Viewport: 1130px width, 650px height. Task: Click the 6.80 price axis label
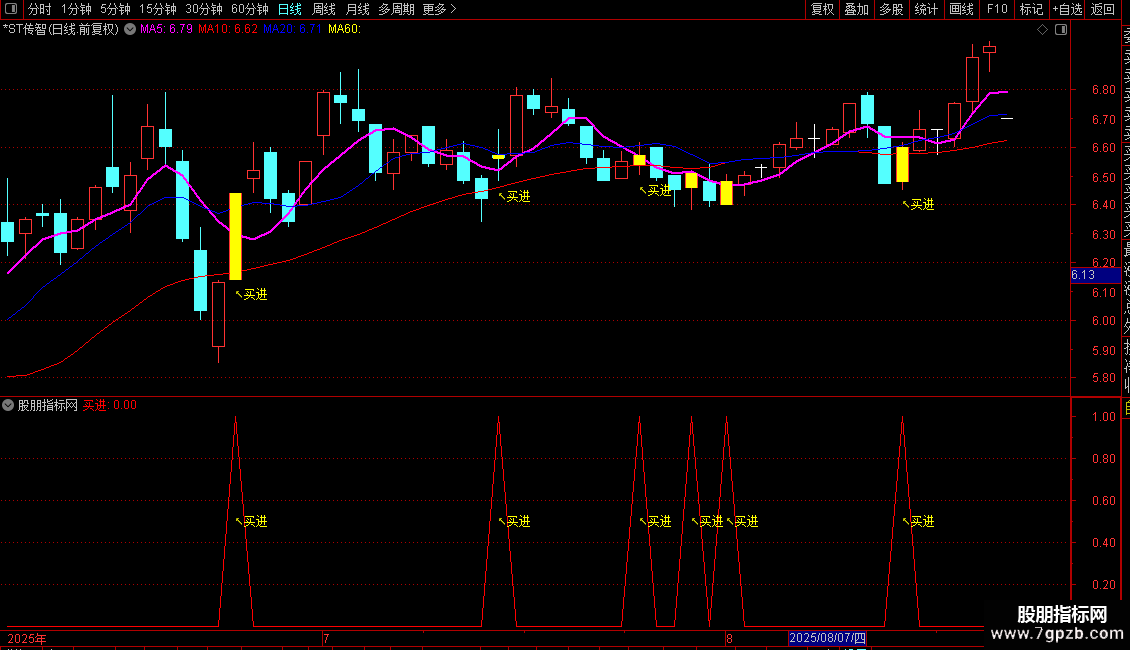click(x=1103, y=91)
